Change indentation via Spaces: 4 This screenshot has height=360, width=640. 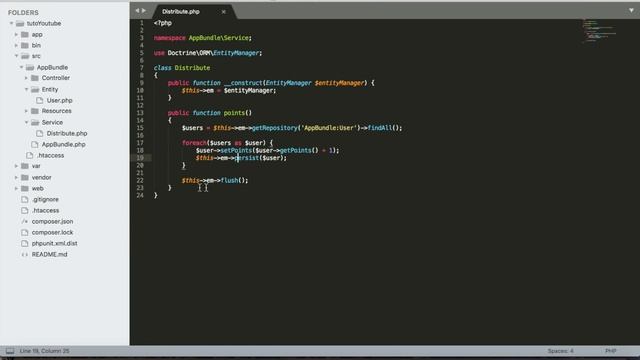pos(560,351)
